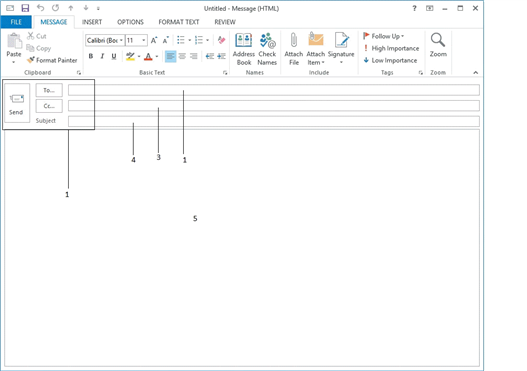Shrink font size

point(165,40)
